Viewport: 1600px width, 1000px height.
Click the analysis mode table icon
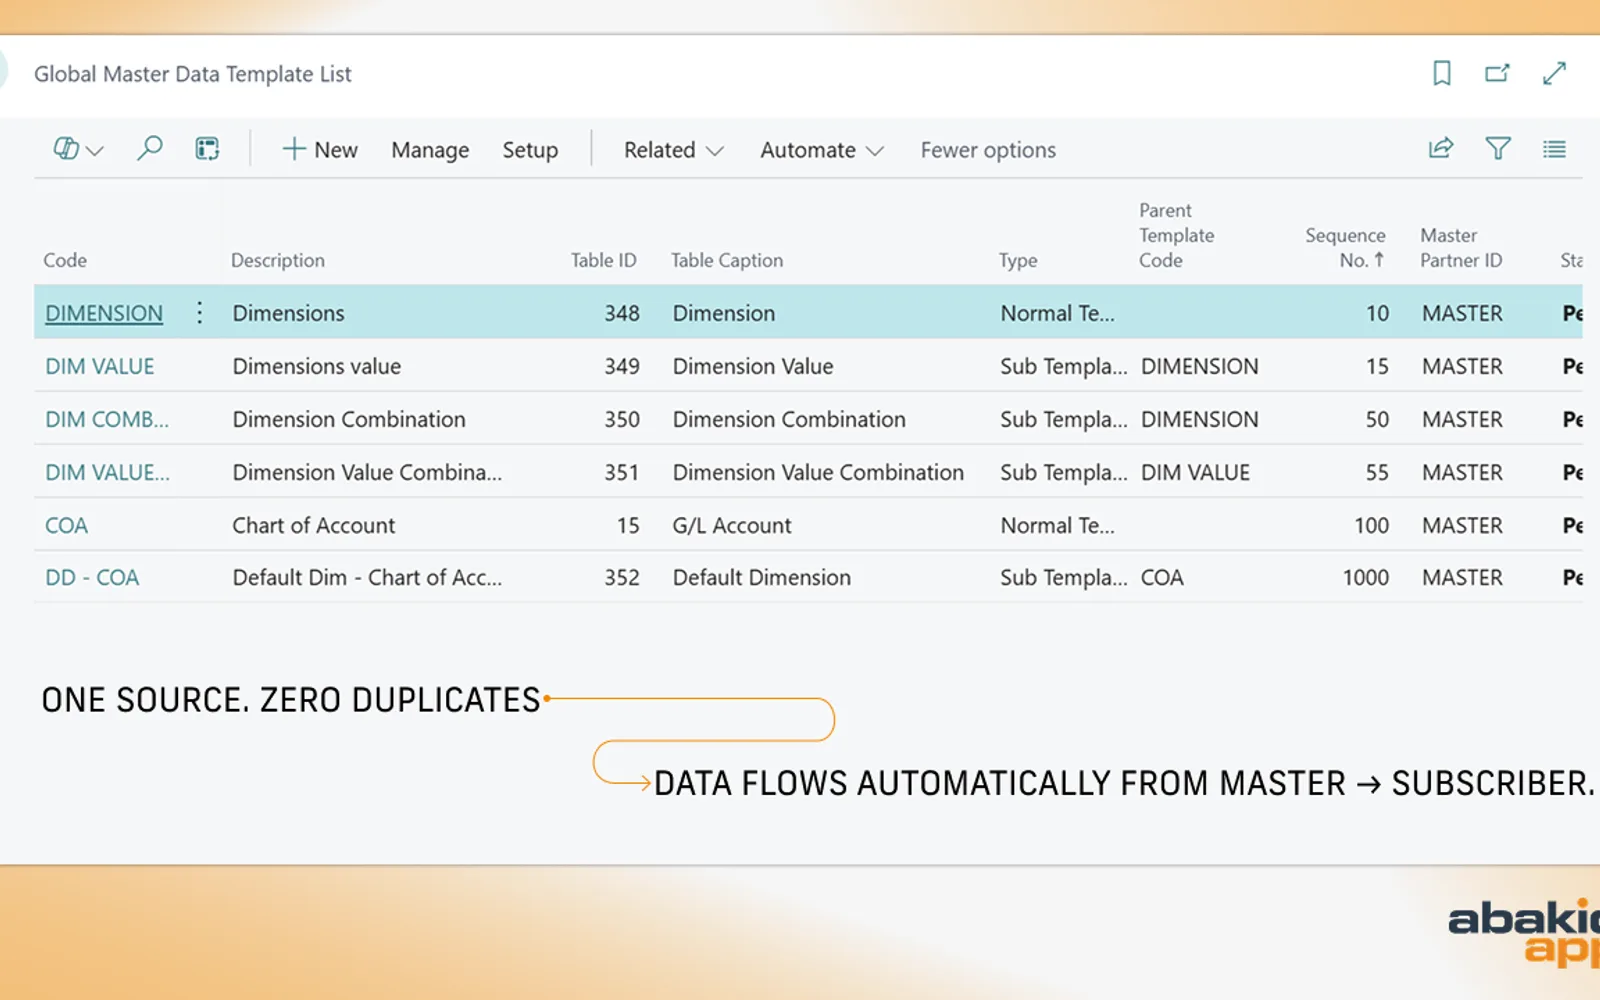[x=207, y=149]
